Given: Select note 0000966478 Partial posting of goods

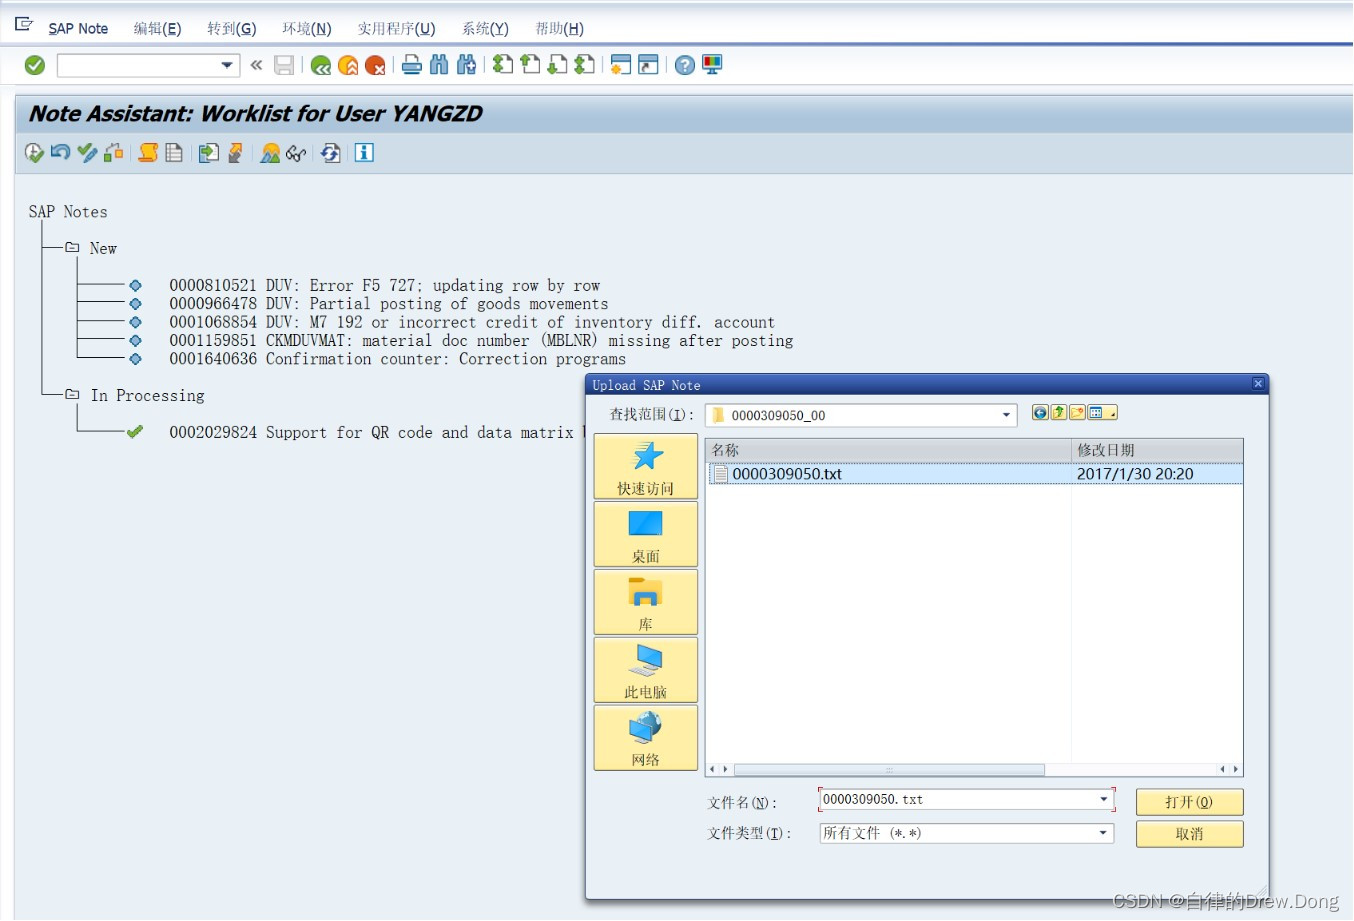Looking at the screenshot, I should pos(388,303).
